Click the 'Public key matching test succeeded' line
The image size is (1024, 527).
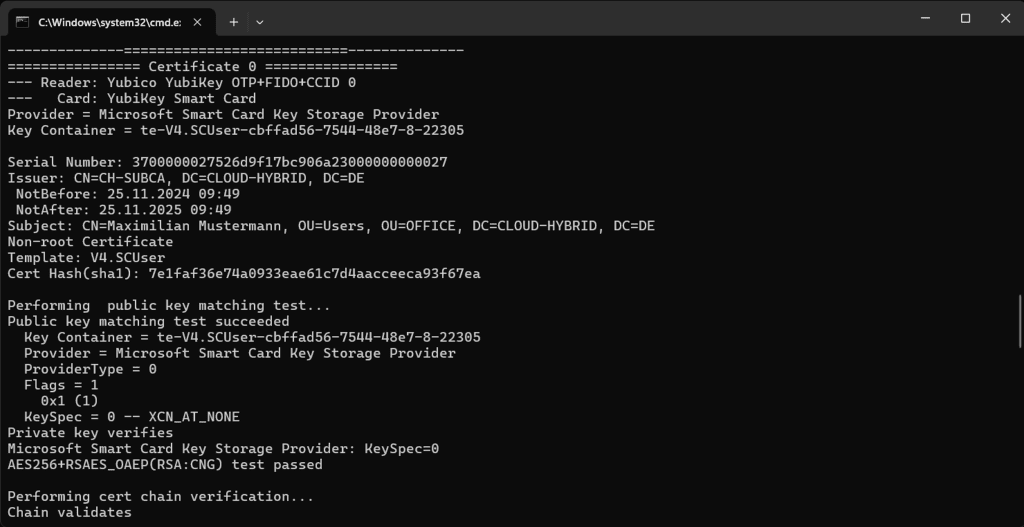pyautogui.click(x=148, y=322)
